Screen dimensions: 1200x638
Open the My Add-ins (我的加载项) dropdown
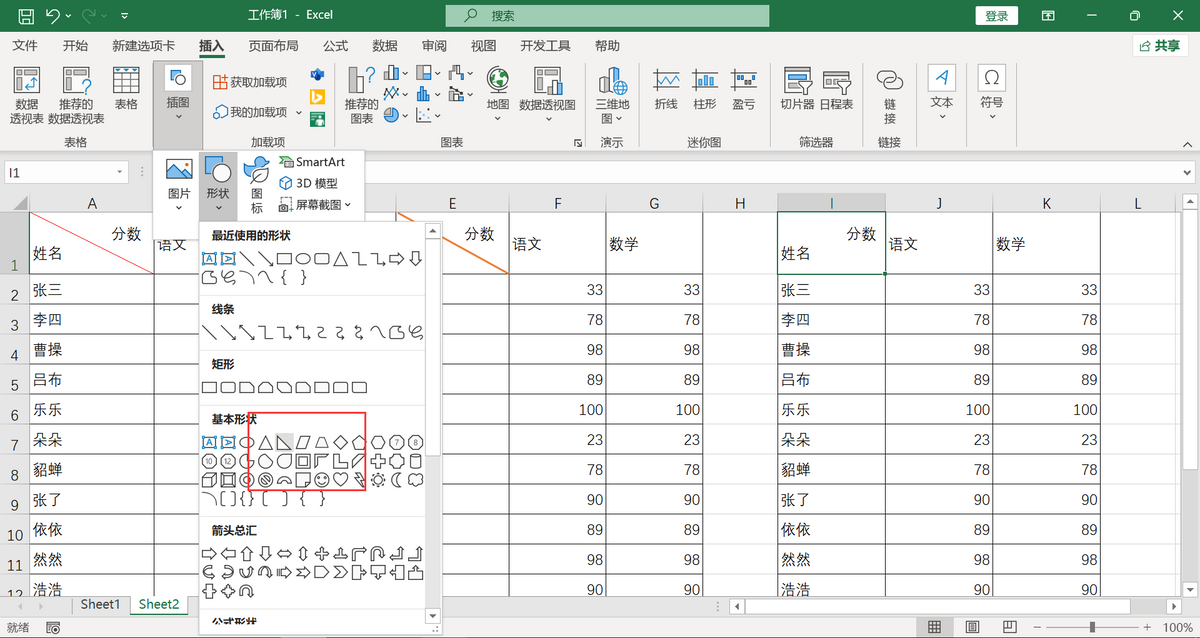pyautogui.click(x=257, y=112)
